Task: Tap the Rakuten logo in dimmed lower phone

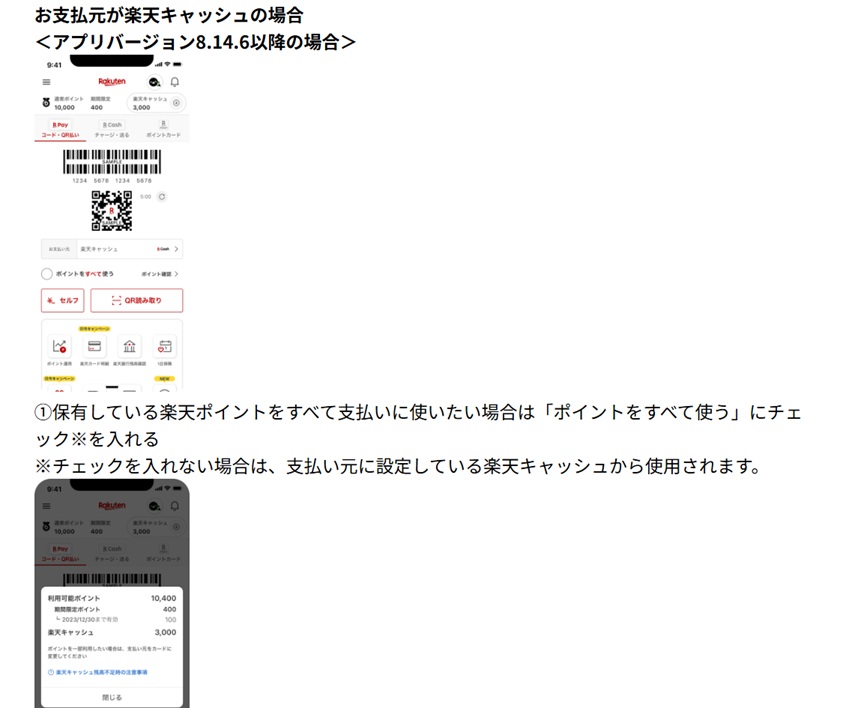Action: (112, 506)
